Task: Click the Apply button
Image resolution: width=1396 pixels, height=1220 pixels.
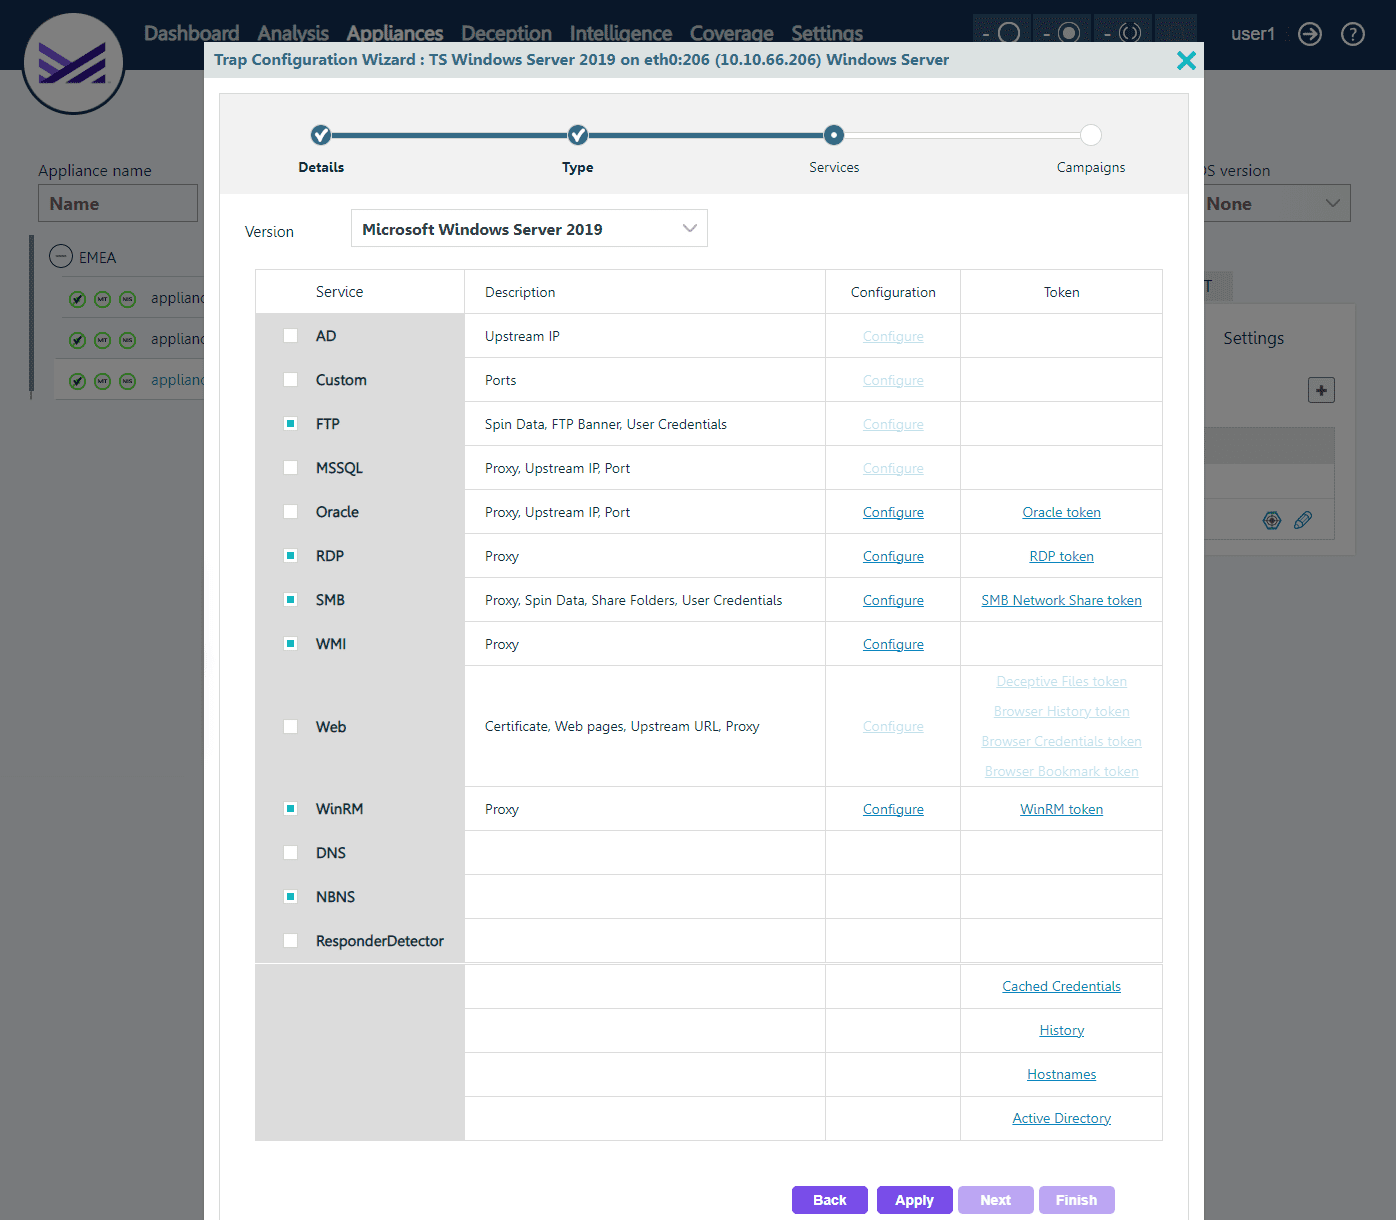Action: coord(915,1200)
